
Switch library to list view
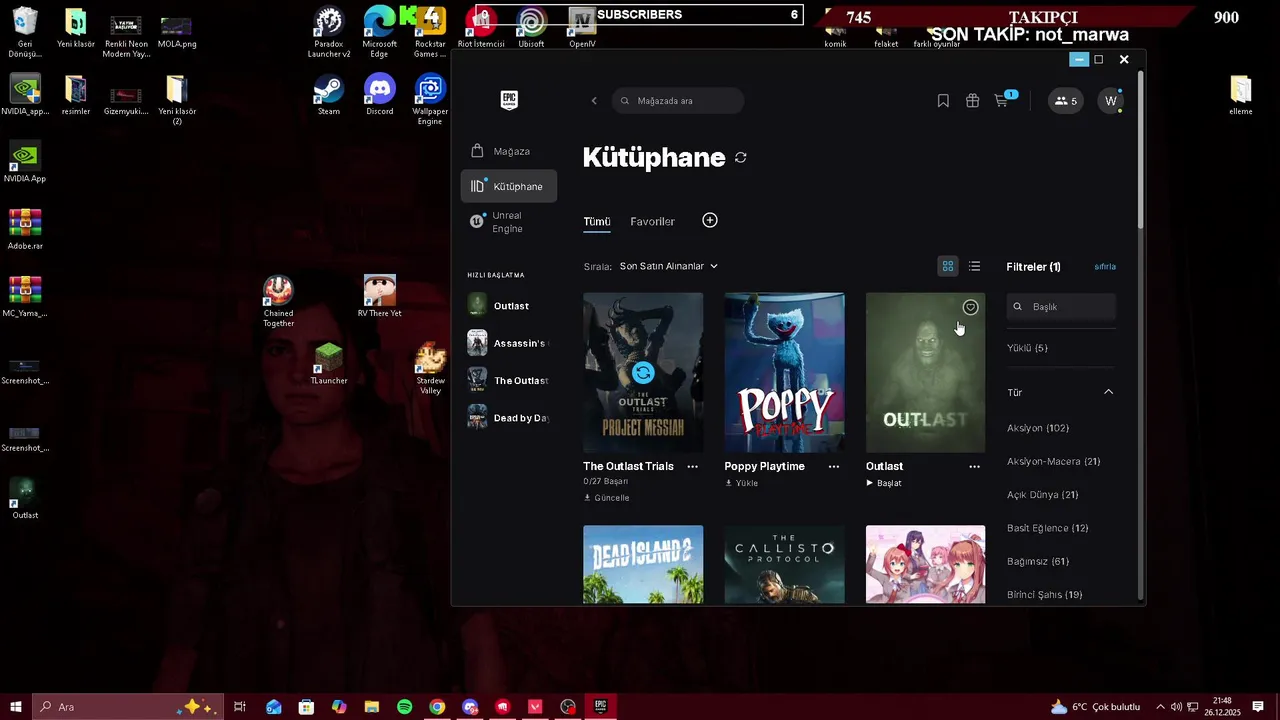[x=974, y=266]
